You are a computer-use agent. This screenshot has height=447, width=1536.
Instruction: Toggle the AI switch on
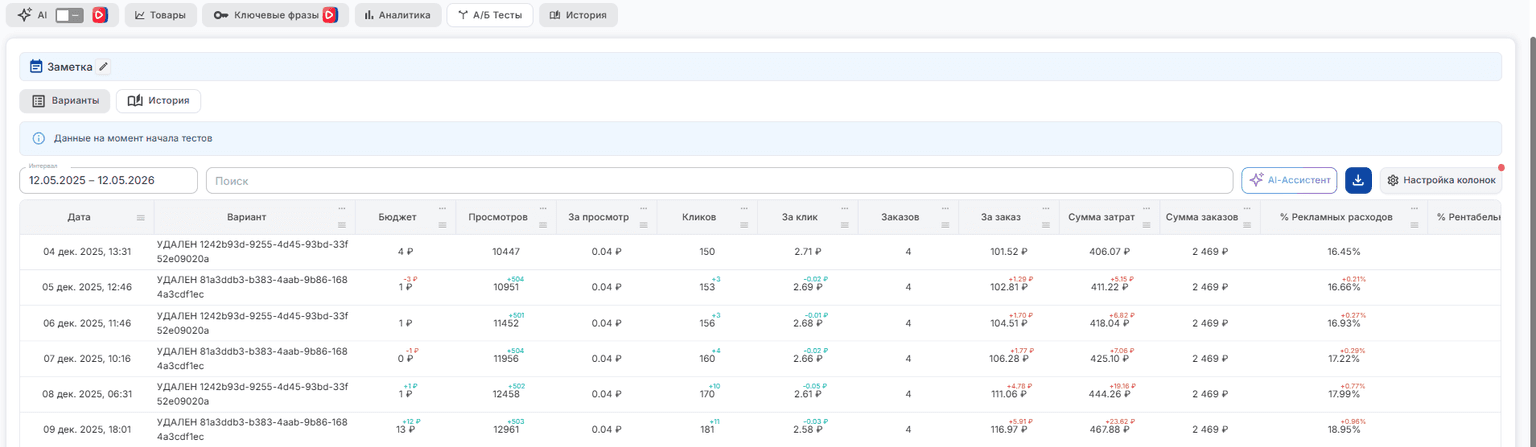coord(69,15)
